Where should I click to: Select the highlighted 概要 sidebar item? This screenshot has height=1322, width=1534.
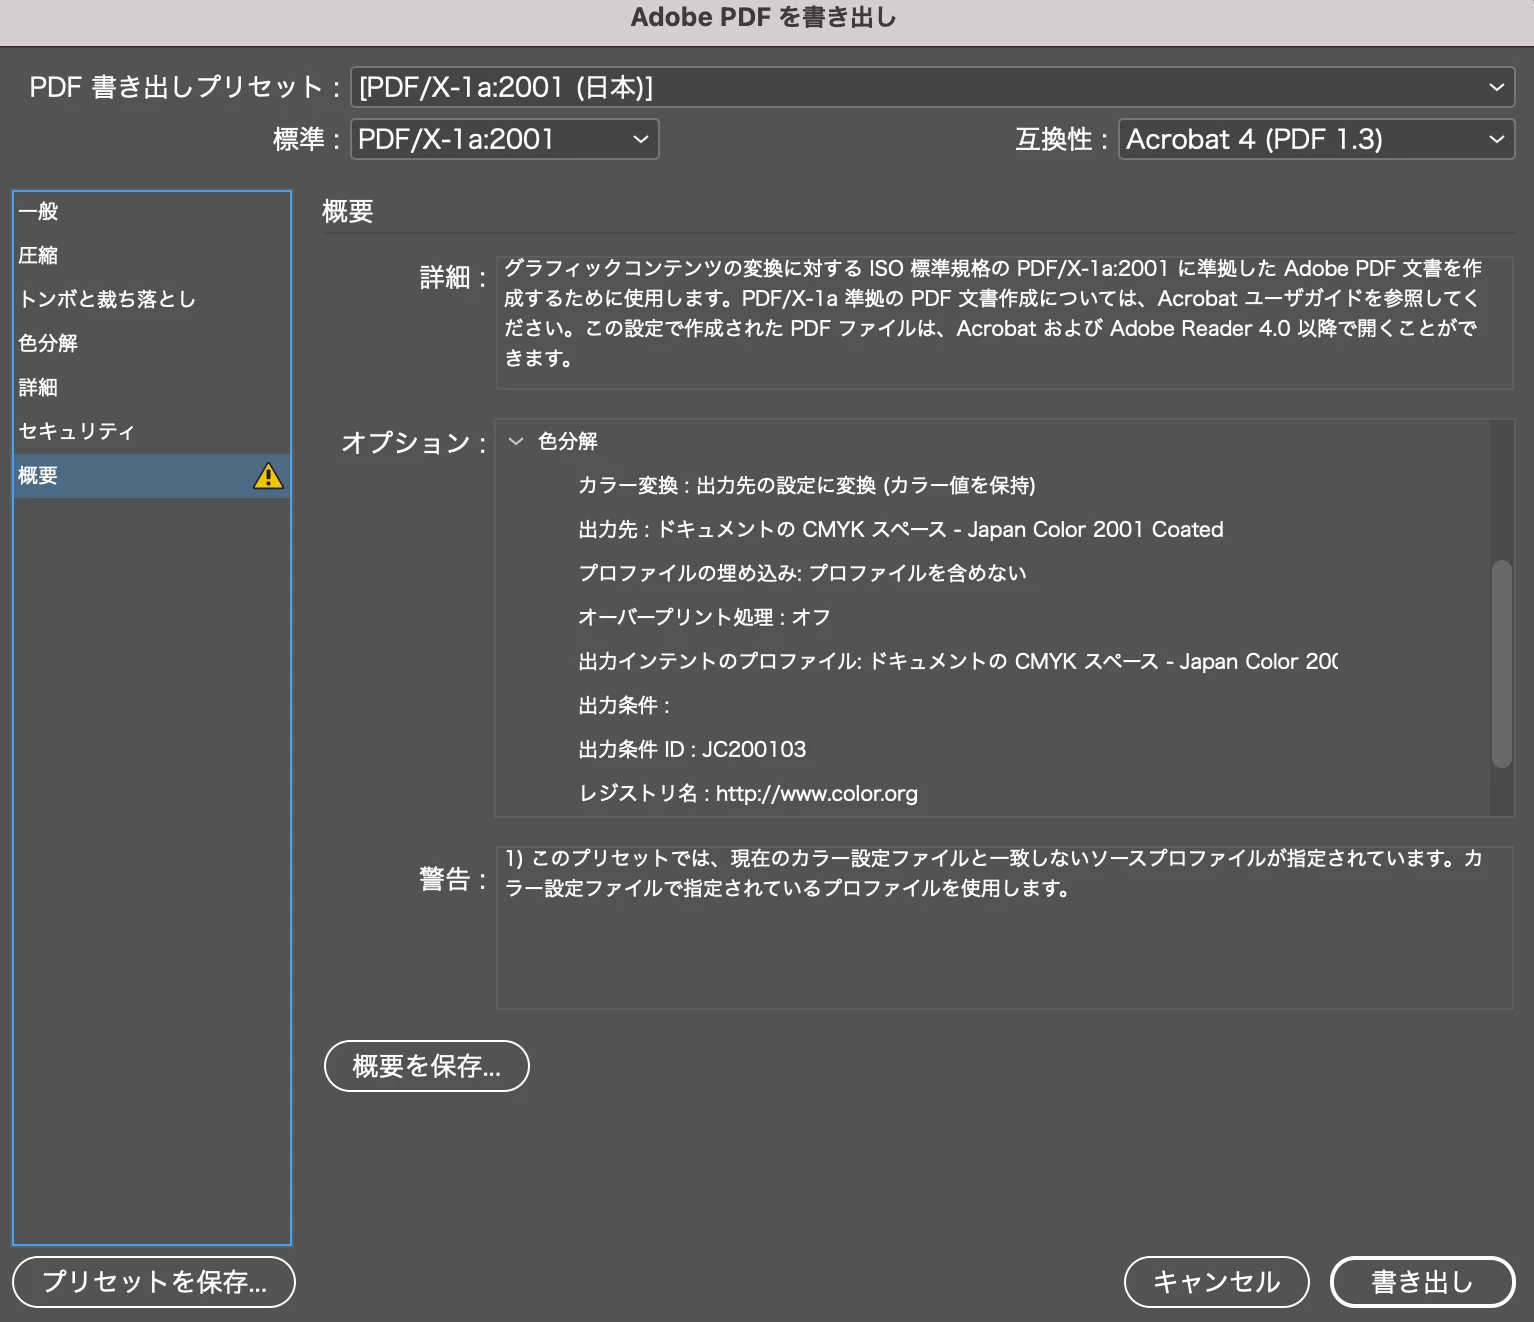152,476
